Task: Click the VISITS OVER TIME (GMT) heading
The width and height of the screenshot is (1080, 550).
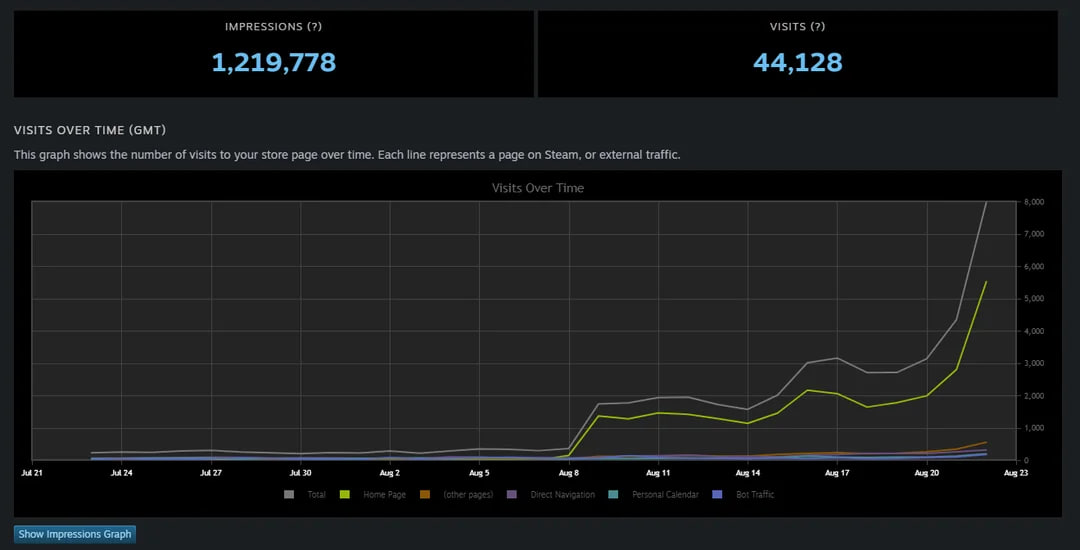Action: tap(90, 130)
